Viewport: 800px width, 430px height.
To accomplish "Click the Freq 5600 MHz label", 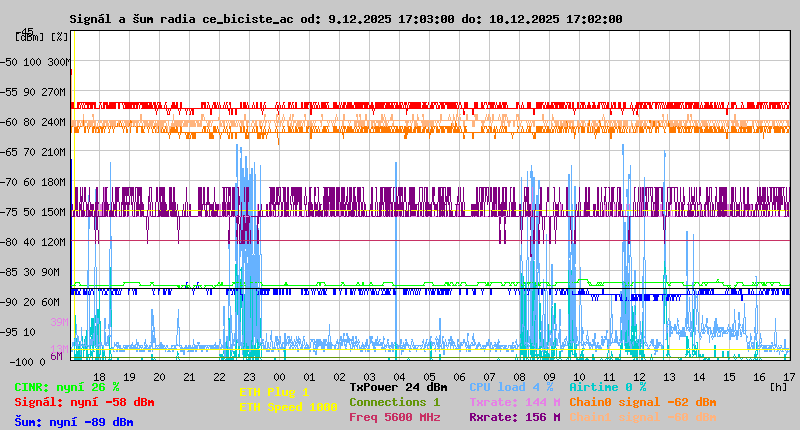I will click(394, 417).
